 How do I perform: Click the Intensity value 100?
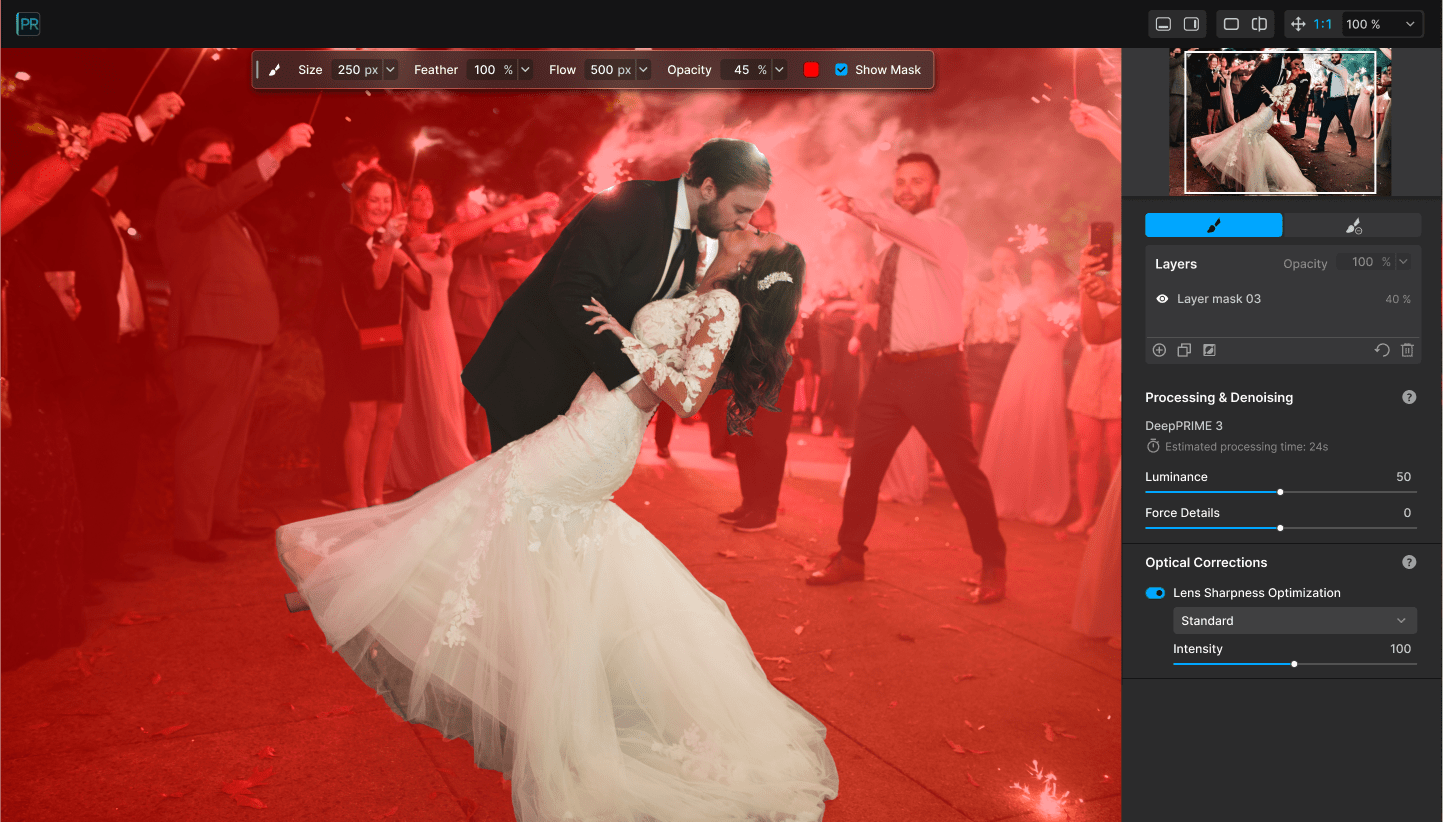[1400, 649]
